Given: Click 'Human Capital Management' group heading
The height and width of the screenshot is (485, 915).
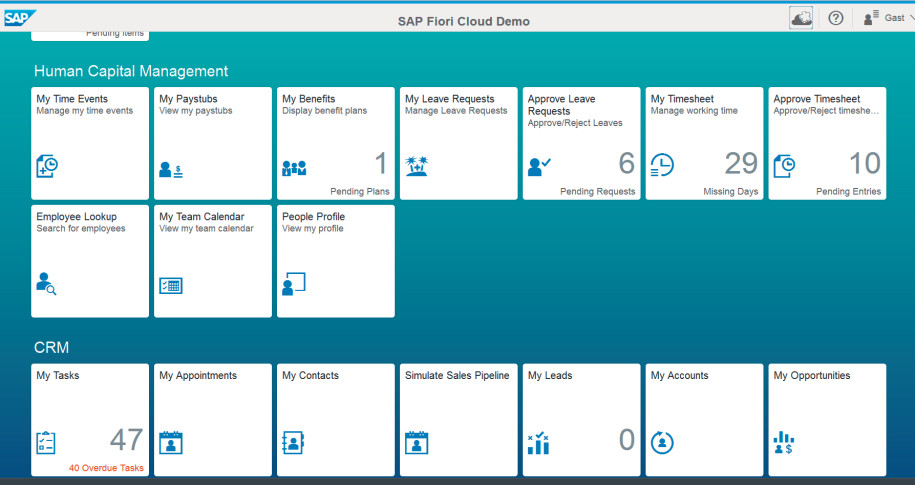Looking at the screenshot, I should pos(131,71).
